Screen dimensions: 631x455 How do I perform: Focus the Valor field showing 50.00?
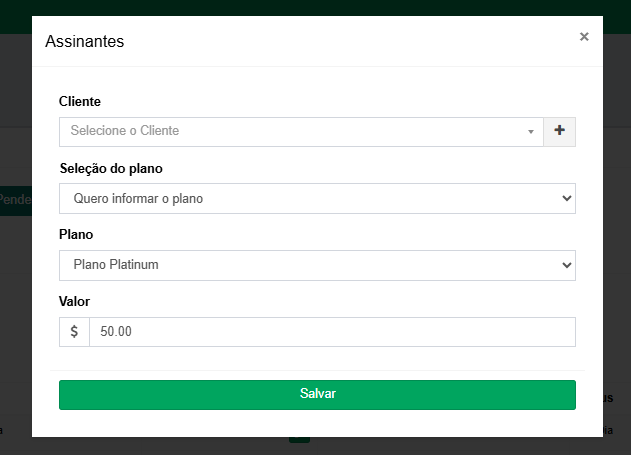point(332,332)
